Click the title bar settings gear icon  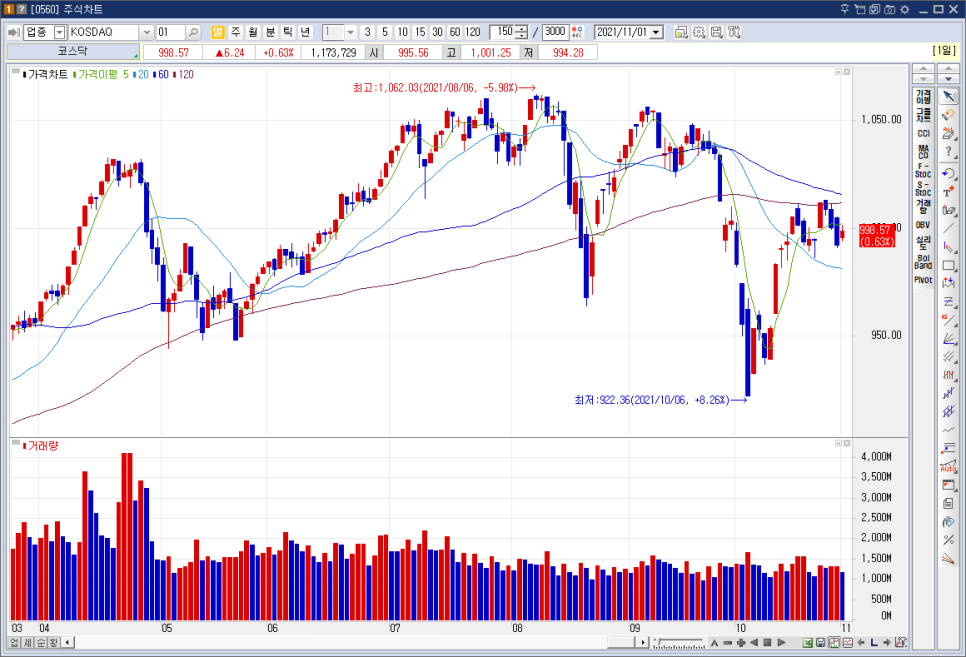pos(904,9)
